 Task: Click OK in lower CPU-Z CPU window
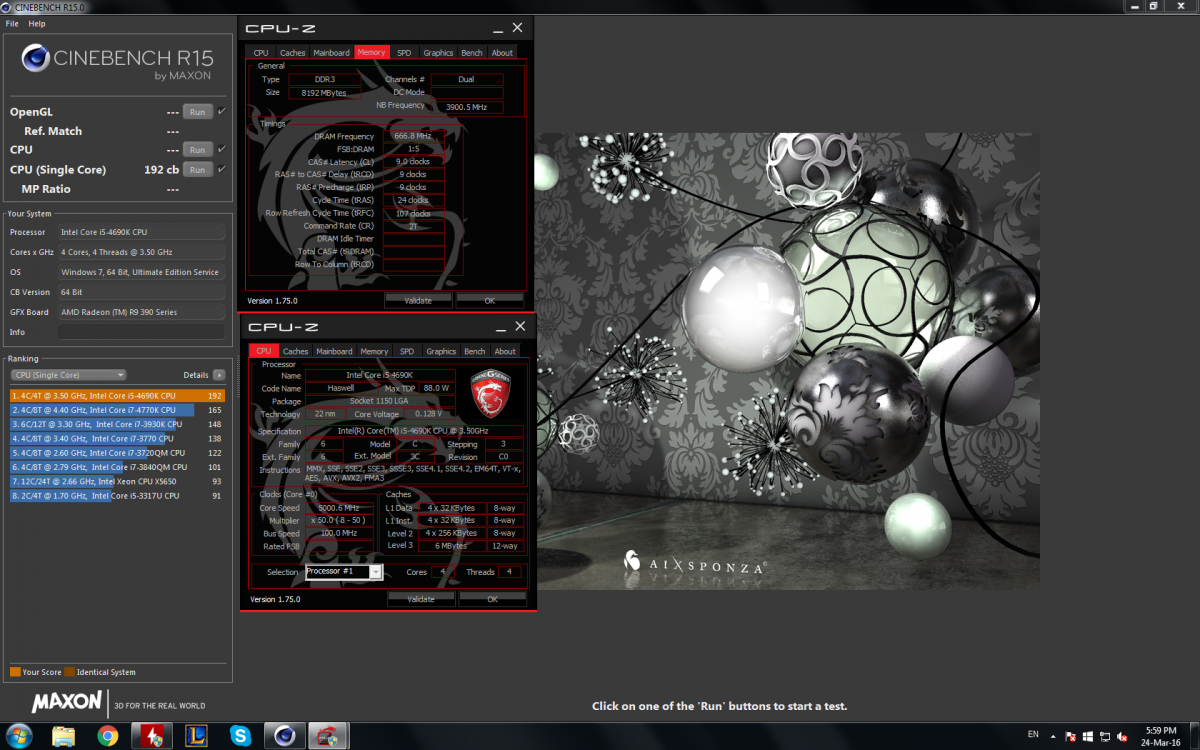493,599
